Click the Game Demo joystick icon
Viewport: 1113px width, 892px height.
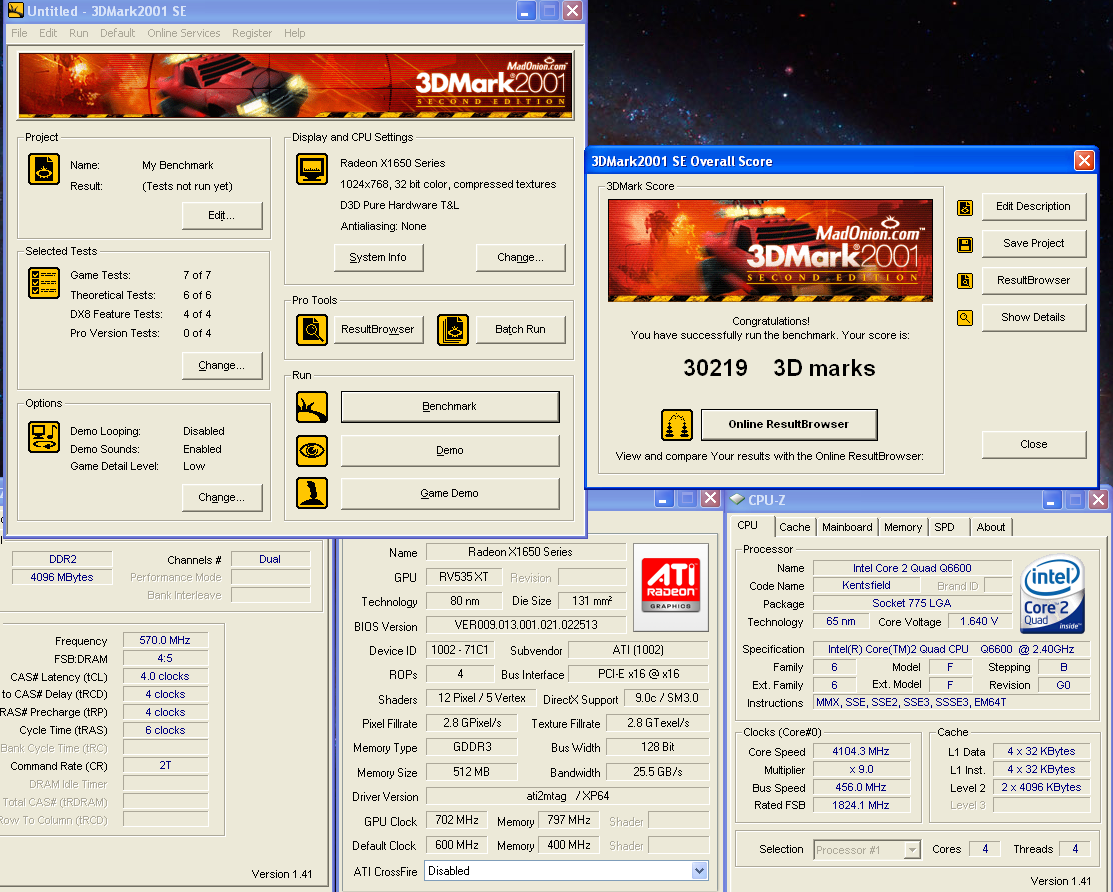[x=312, y=493]
